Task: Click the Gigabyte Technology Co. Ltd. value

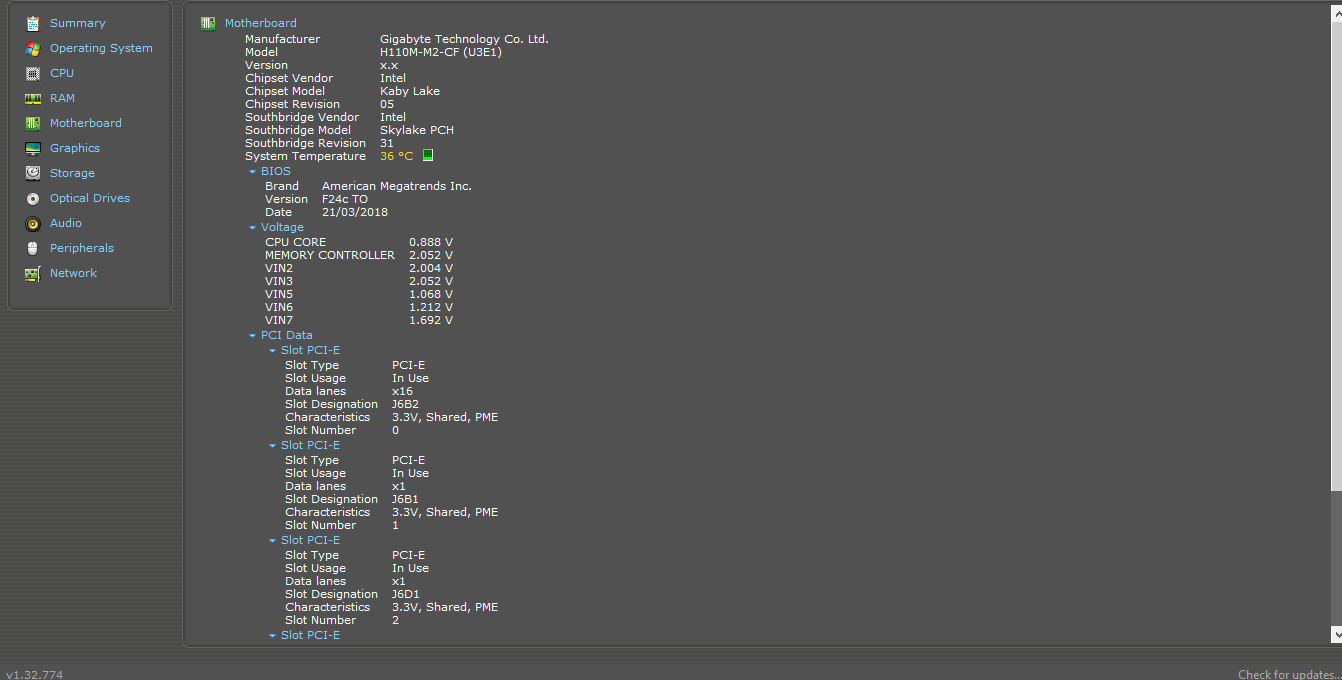Action: [464, 39]
